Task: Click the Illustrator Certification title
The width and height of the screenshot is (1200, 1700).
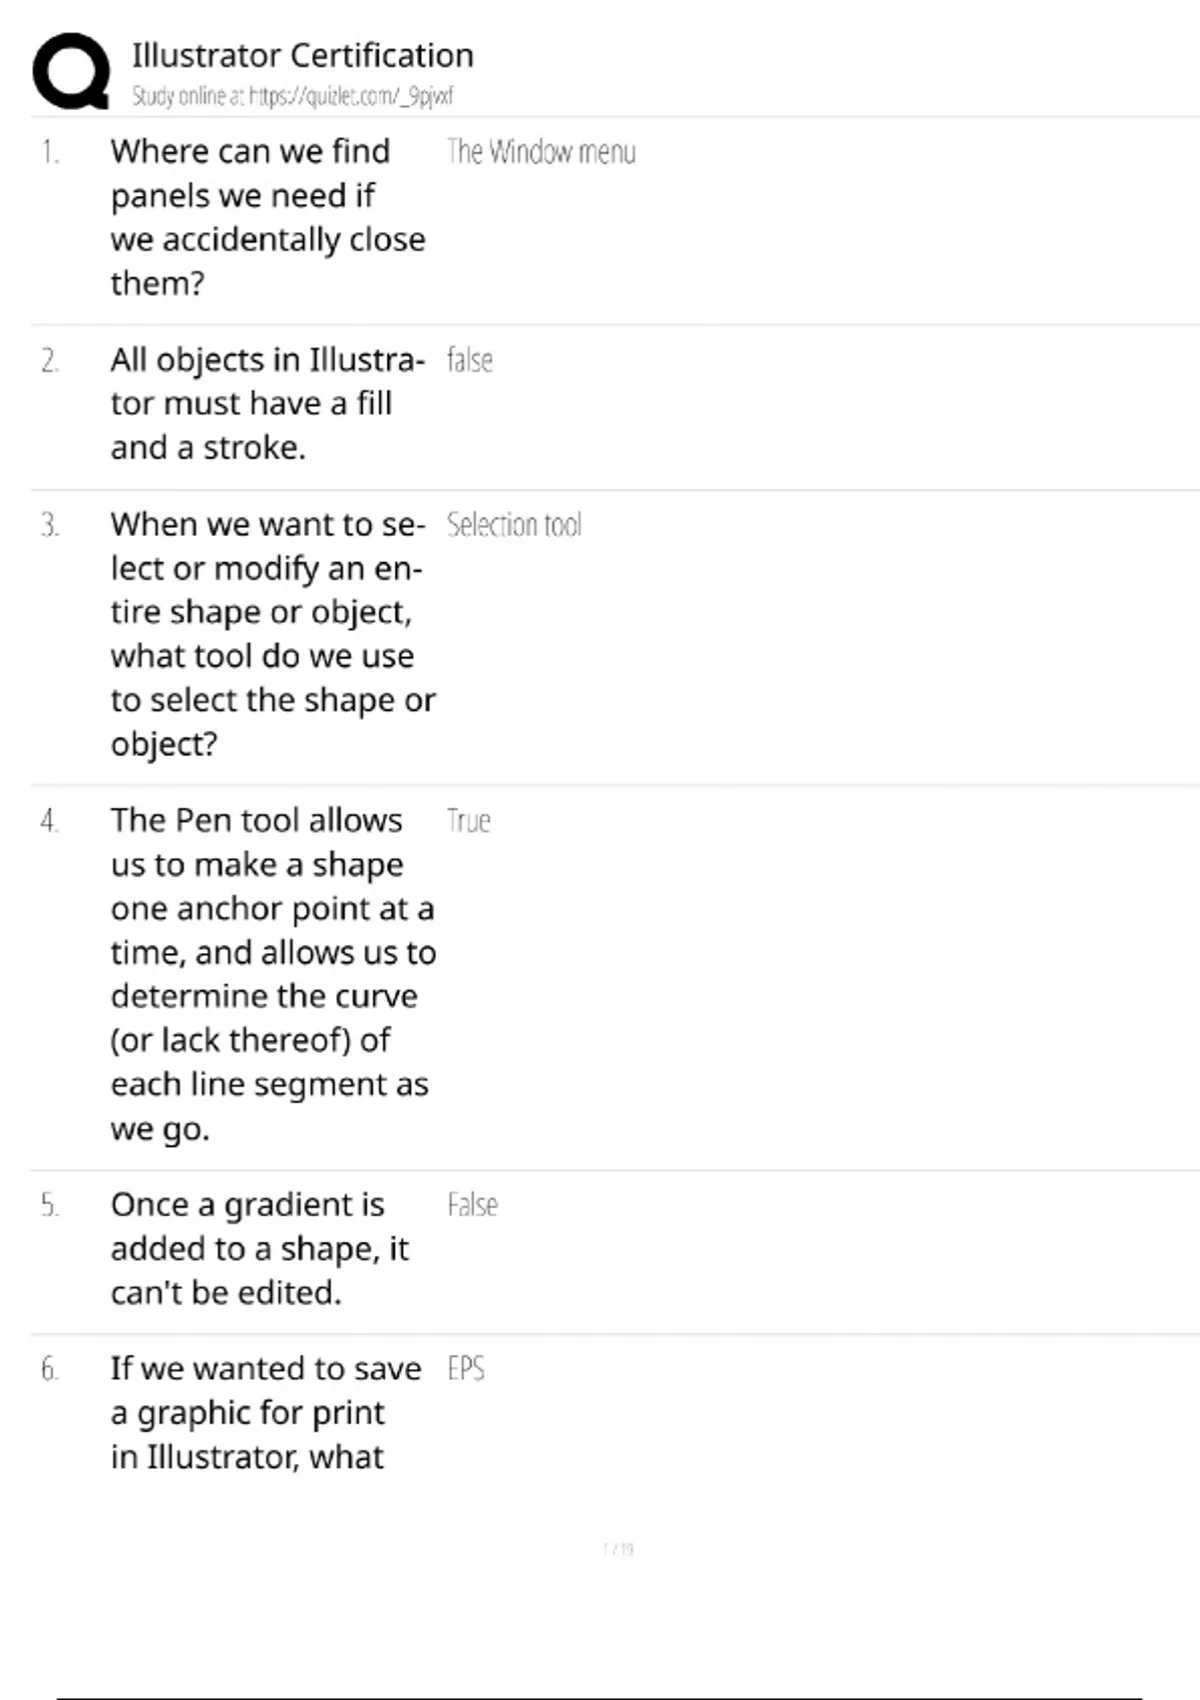Action: 302,56
